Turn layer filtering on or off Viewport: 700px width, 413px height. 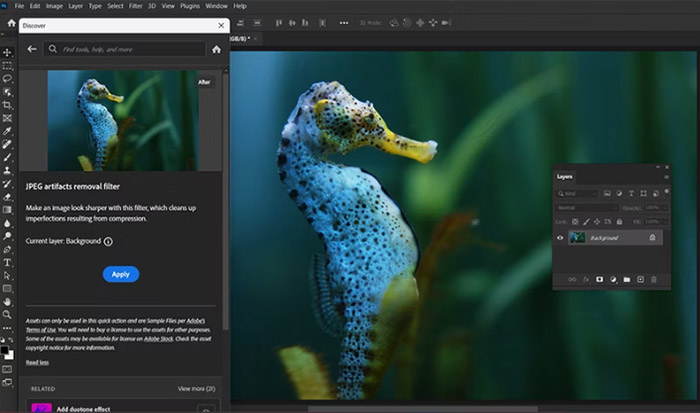tap(667, 192)
